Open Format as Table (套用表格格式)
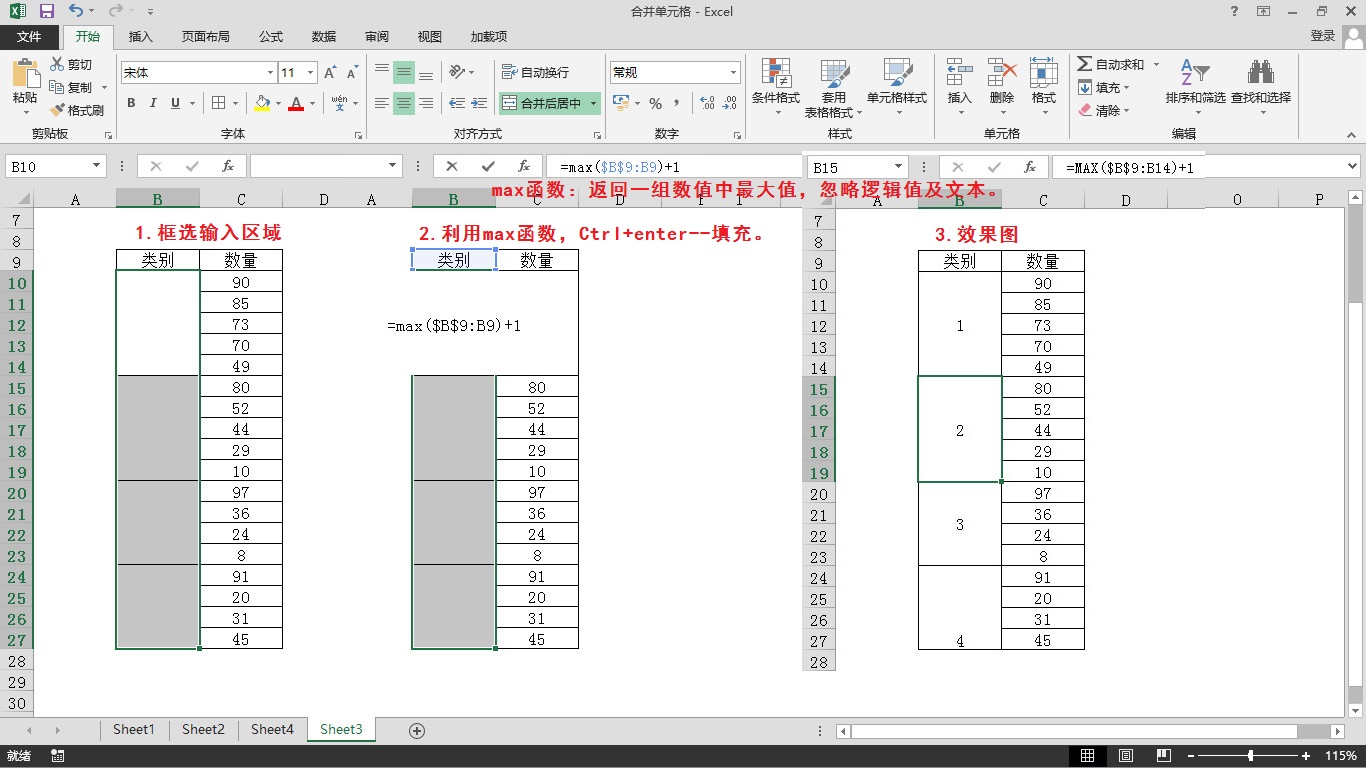1366x768 pixels. tap(834, 87)
